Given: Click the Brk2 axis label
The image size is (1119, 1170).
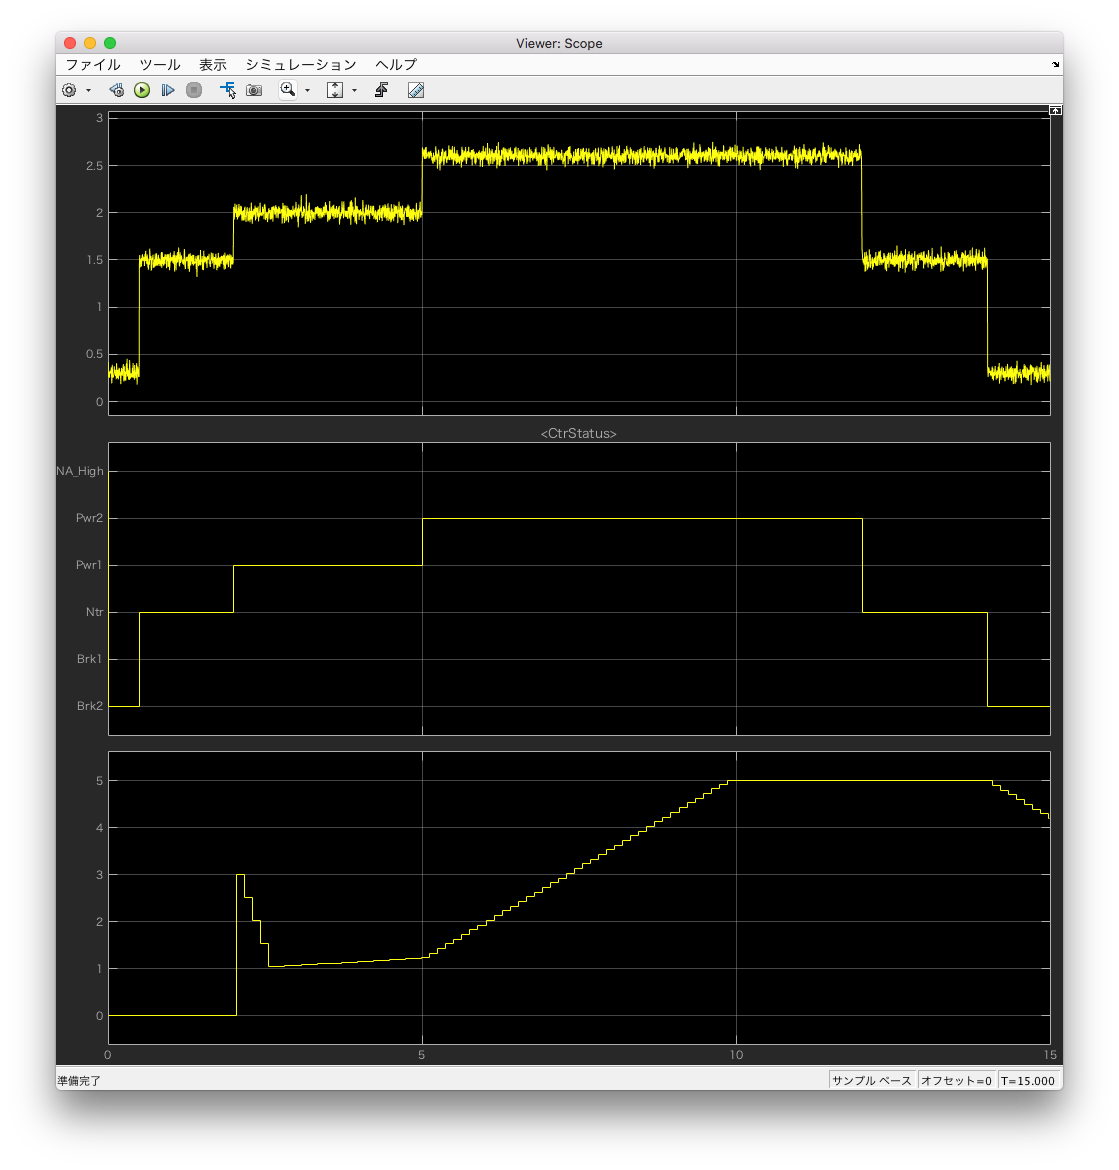Looking at the screenshot, I should pyautogui.click(x=90, y=706).
